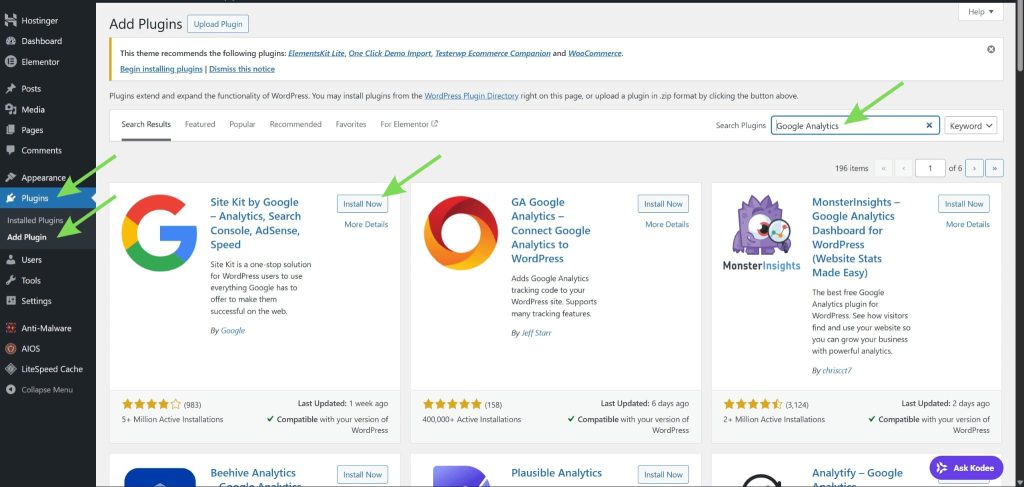The width and height of the screenshot is (1024, 487).
Task: Open the Tools wrench icon
Action: point(10,280)
